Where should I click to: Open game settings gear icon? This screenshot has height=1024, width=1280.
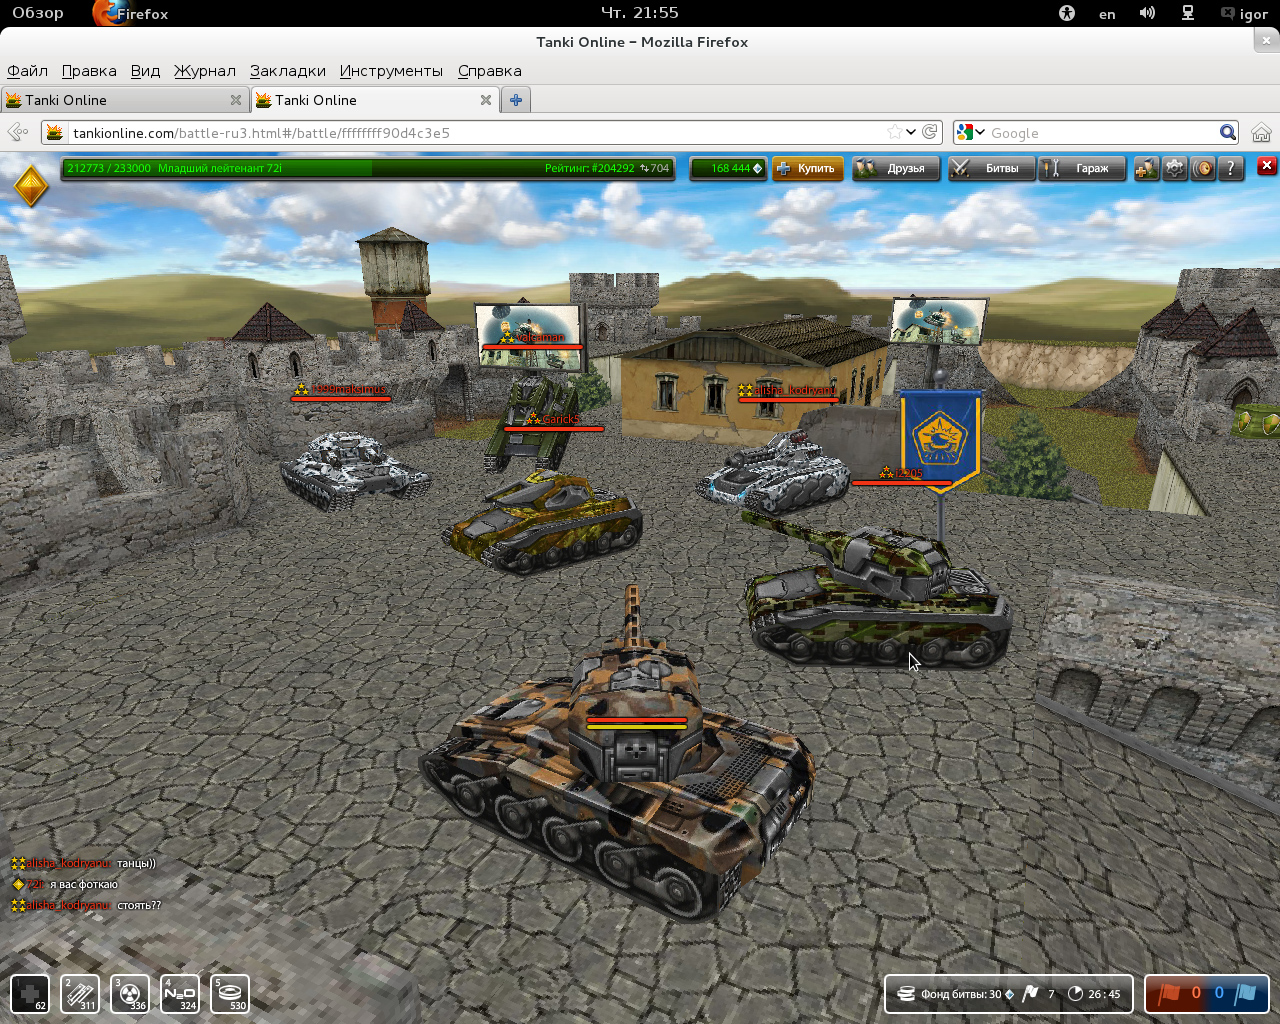pyautogui.click(x=1175, y=169)
